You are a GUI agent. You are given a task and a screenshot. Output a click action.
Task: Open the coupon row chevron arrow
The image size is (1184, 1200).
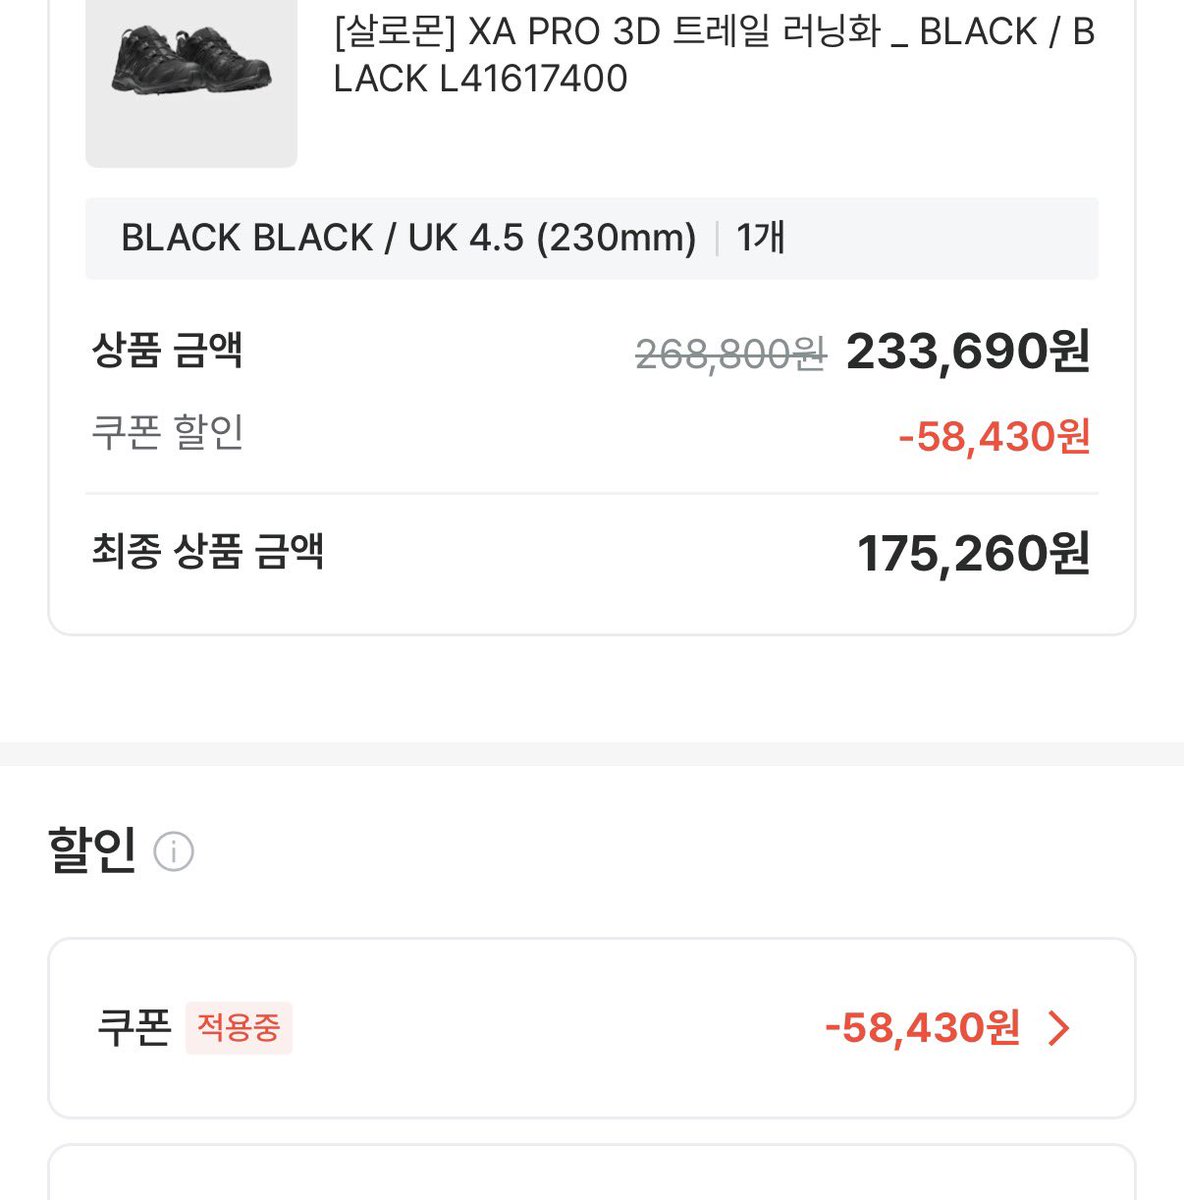click(1058, 1028)
